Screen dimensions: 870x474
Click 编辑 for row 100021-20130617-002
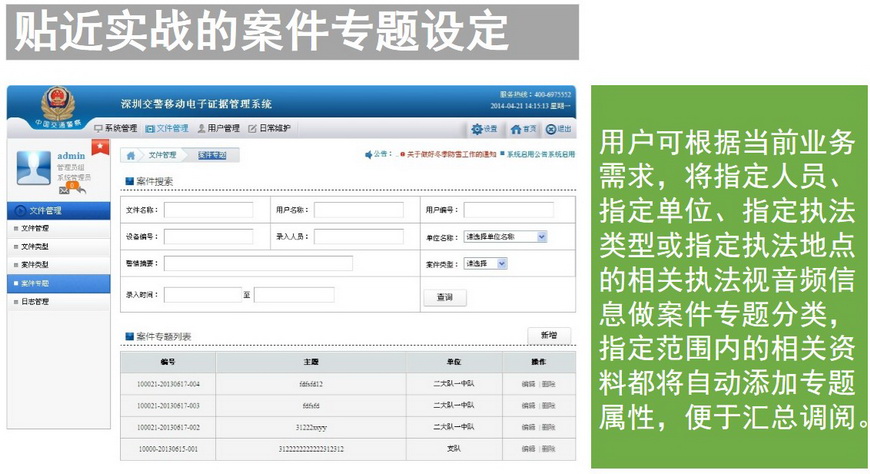(x=528, y=427)
